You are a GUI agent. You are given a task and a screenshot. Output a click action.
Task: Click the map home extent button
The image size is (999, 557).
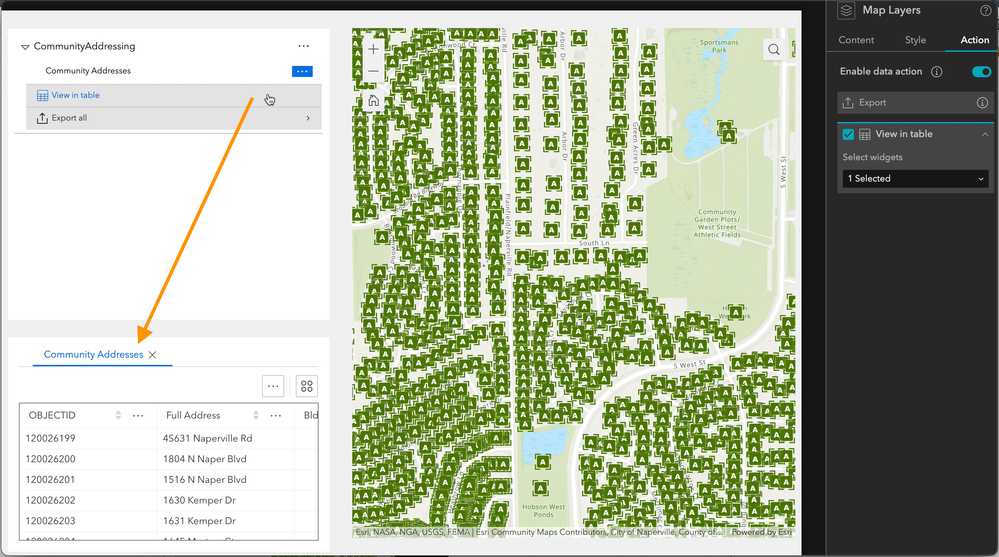click(x=373, y=101)
